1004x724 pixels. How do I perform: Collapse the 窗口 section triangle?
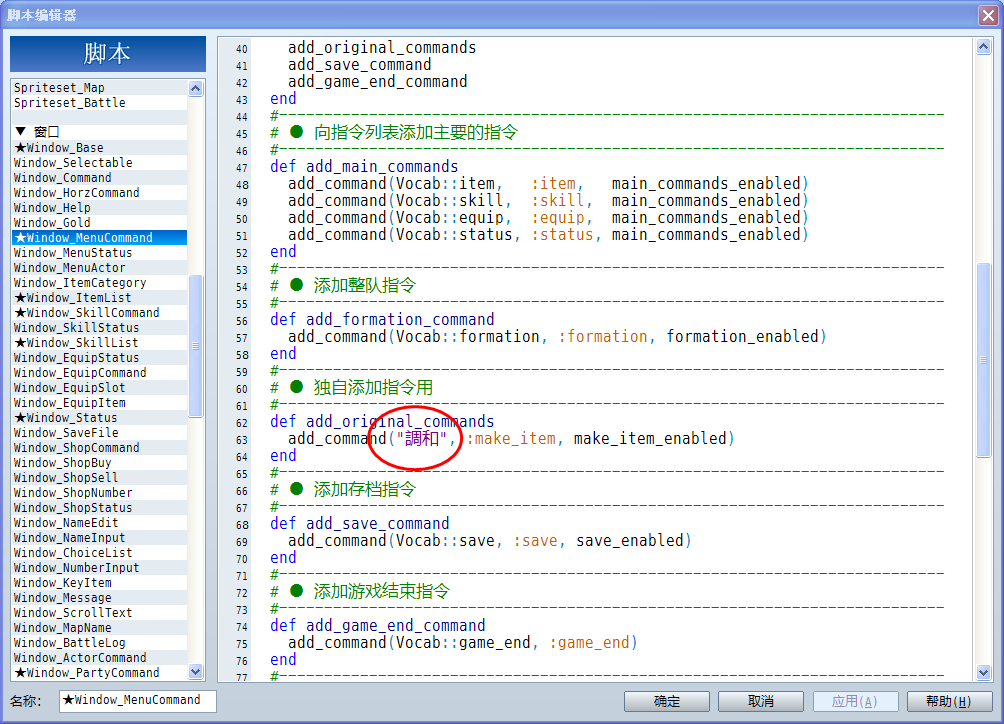pyautogui.click(x=20, y=132)
